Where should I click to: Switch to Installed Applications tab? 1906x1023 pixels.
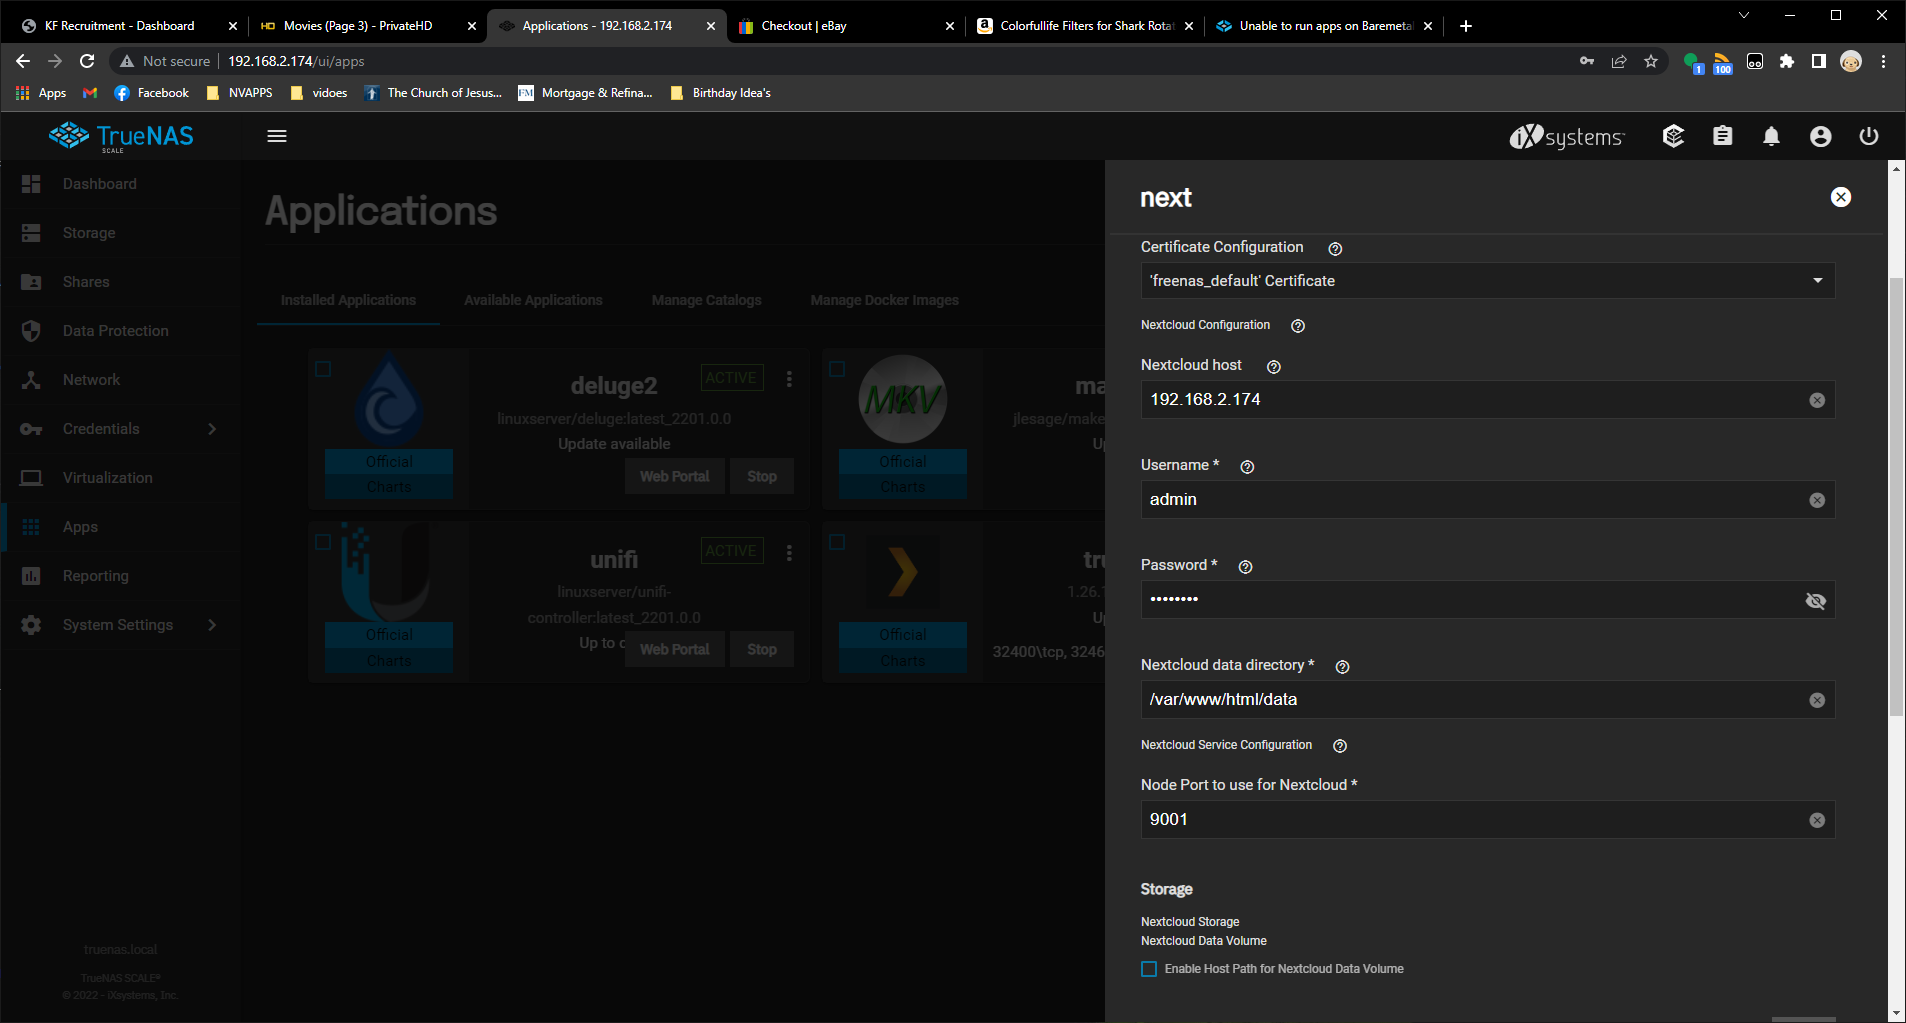348,300
